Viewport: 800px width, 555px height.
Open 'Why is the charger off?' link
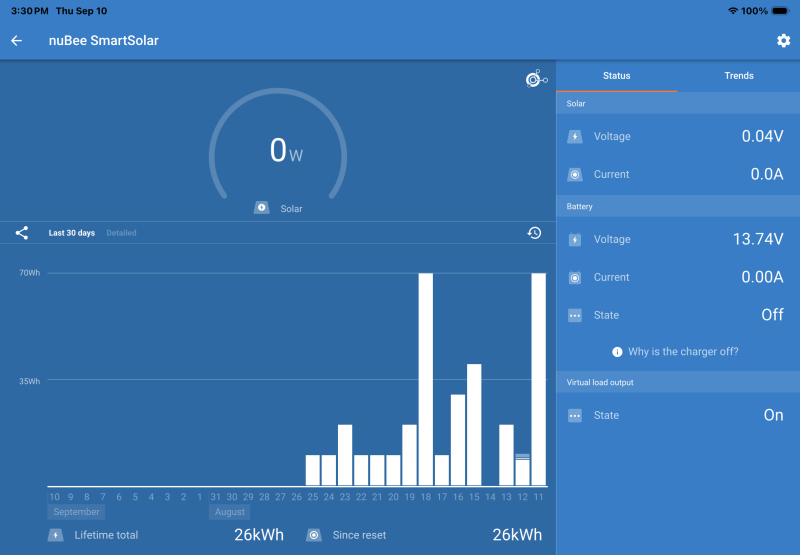(x=683, y=352)
